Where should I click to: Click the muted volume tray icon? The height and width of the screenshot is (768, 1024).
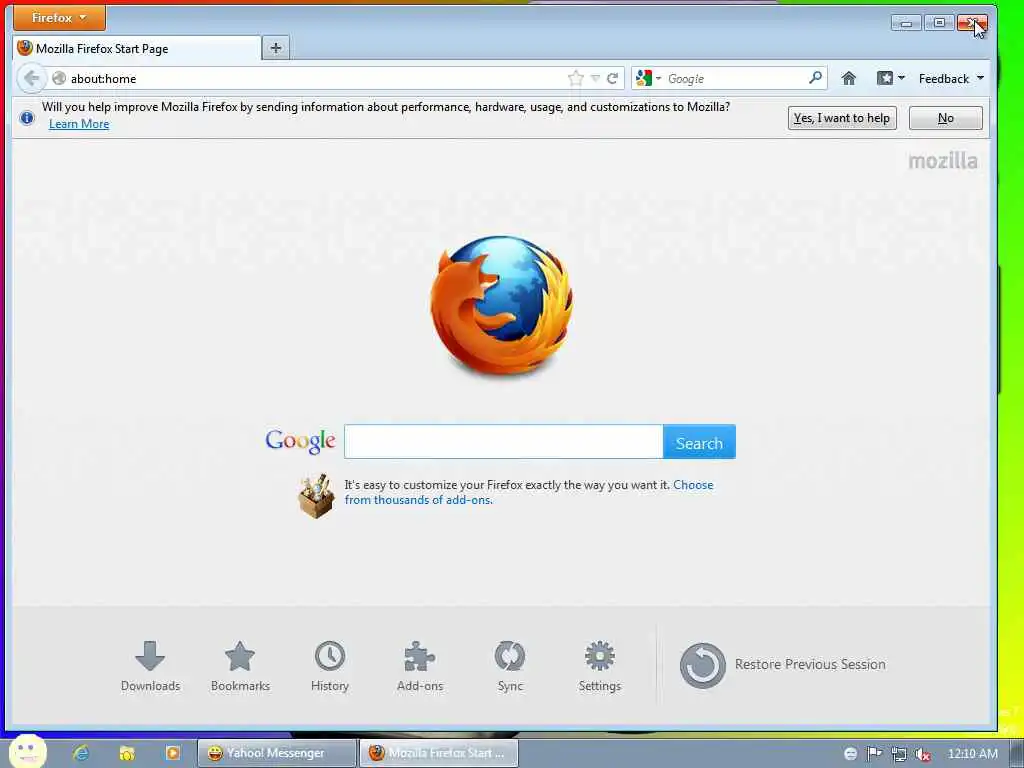click(923, 754)
